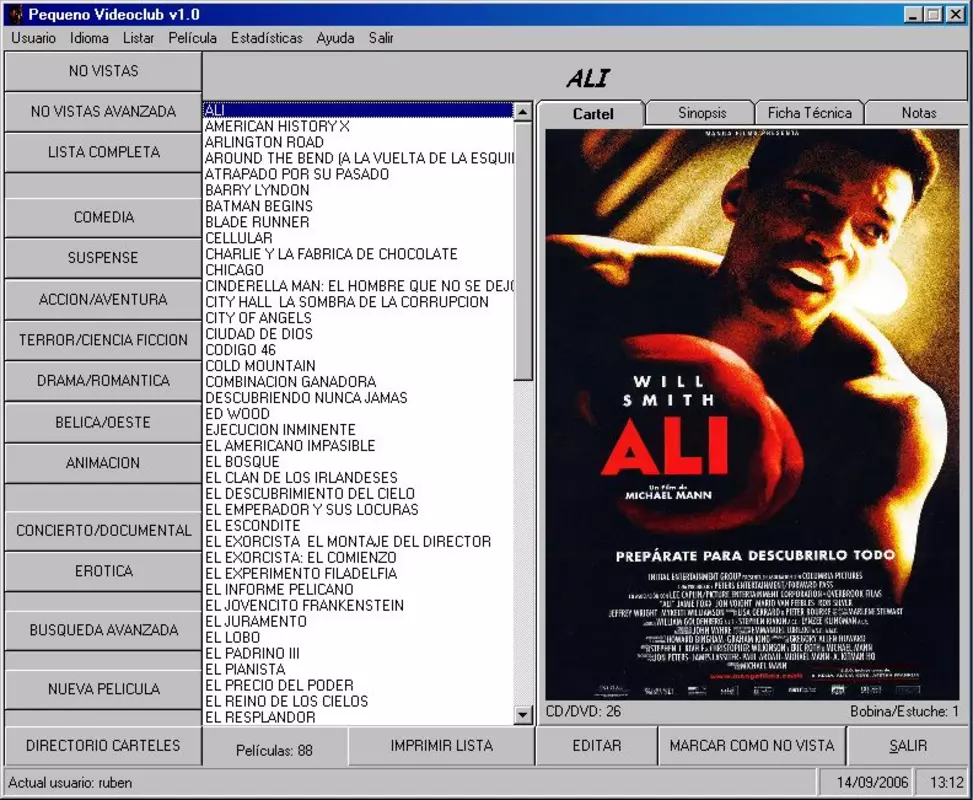Select BARRY LYNDON in the list
The image size is (973, 800).
pyautogui.click(x=358, y=190)
